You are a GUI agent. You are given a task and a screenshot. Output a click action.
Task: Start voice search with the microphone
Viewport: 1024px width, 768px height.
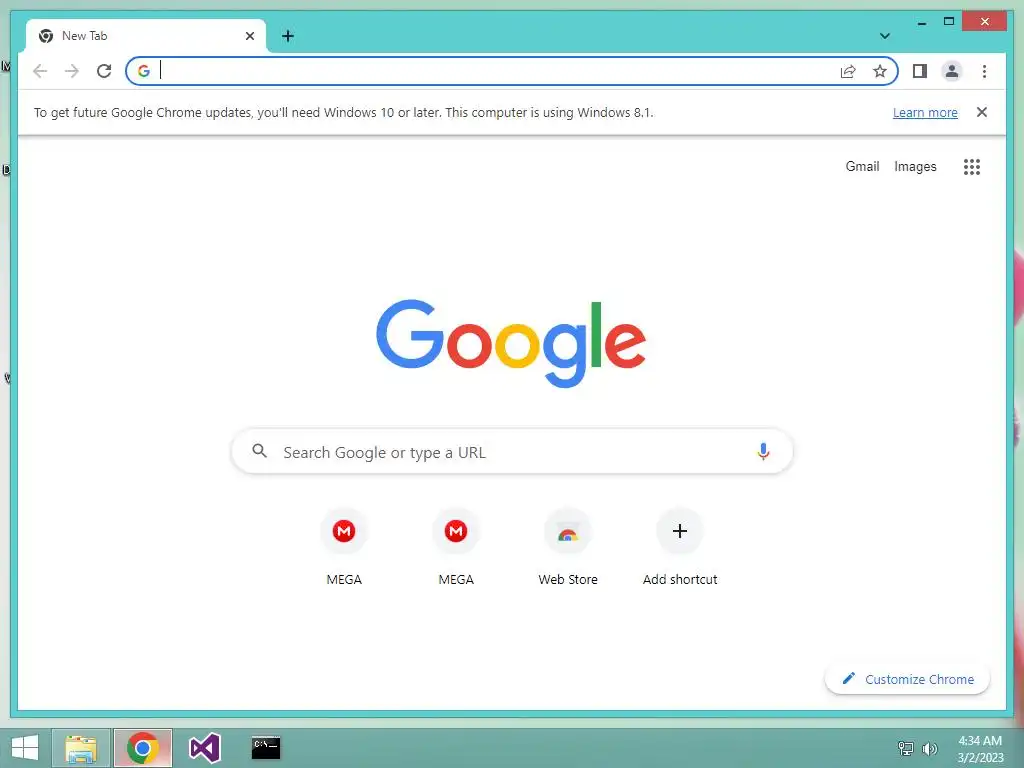pos(763,451)
